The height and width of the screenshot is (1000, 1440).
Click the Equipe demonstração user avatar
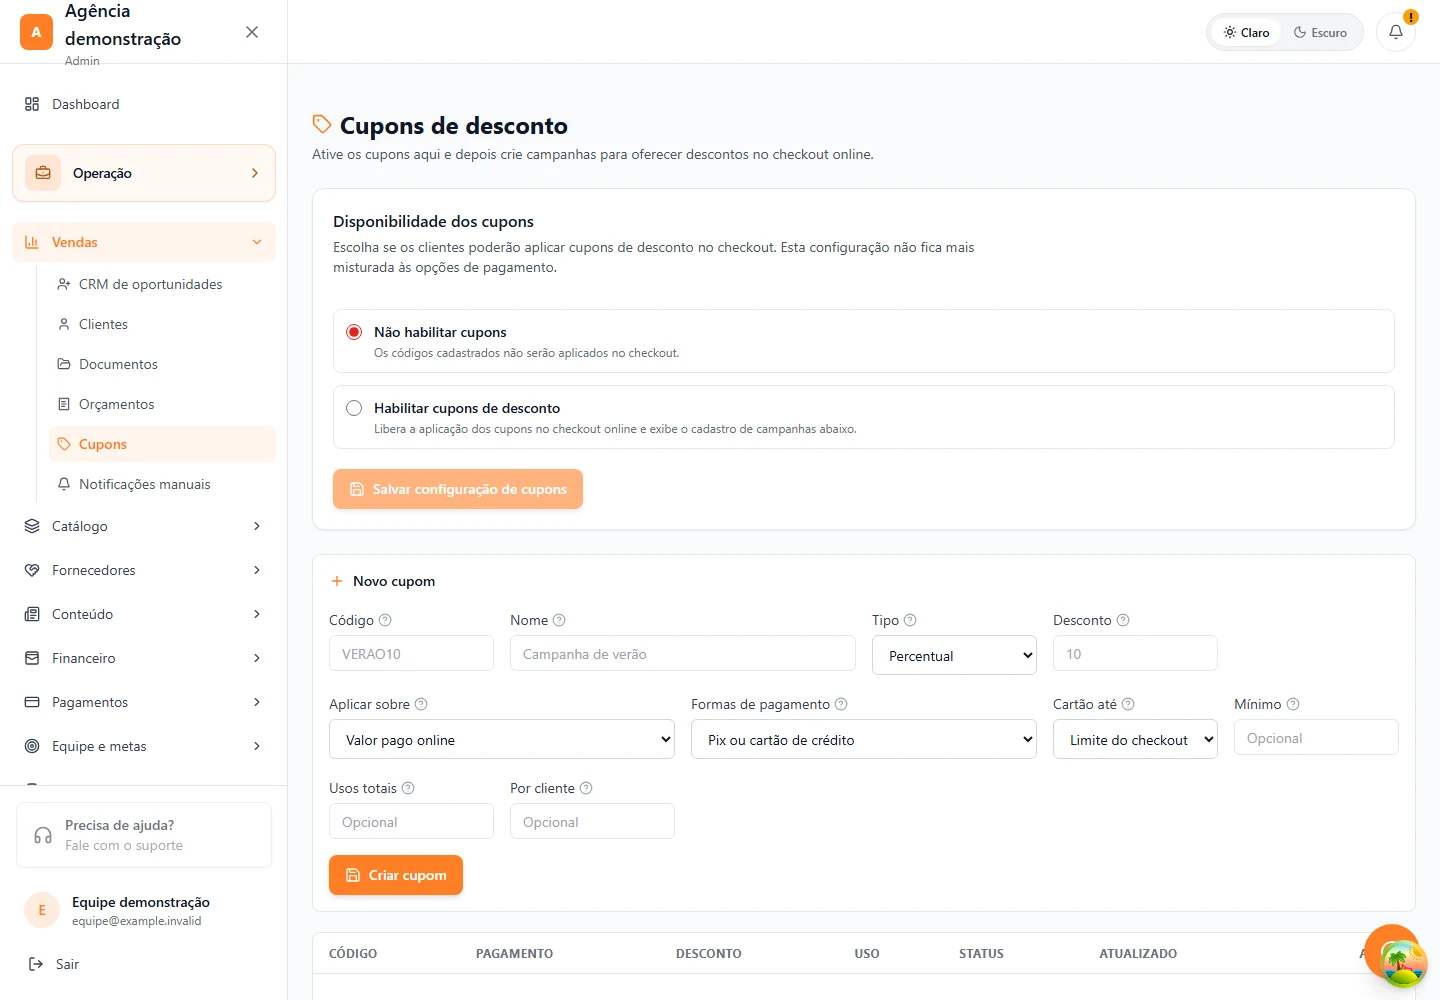(42, 910)
